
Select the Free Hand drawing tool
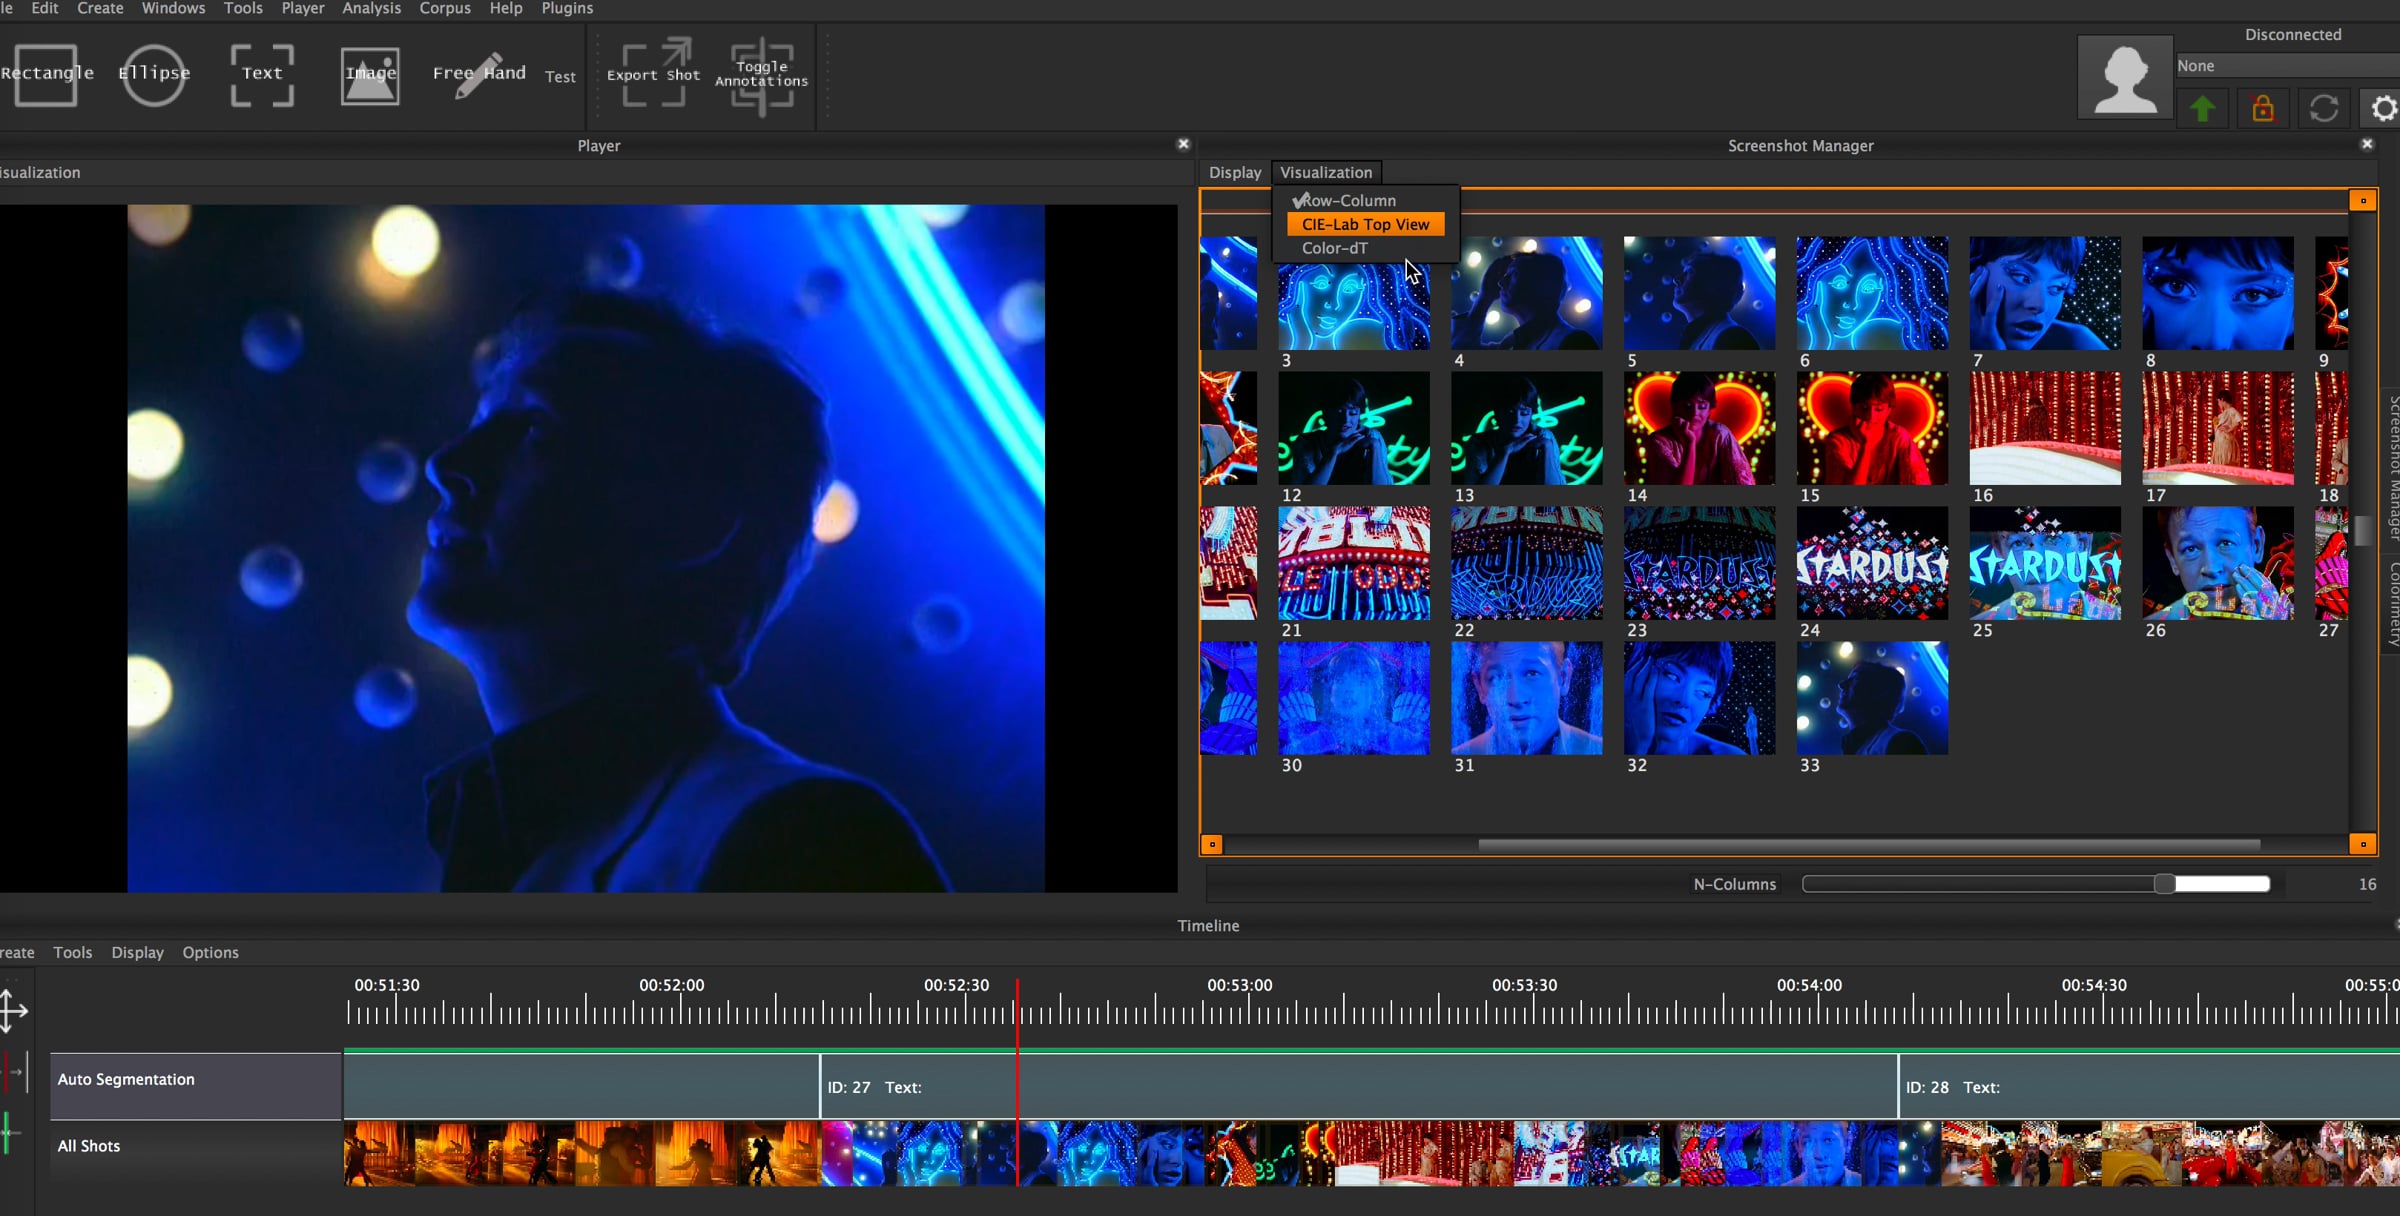[x=479, y=74]
